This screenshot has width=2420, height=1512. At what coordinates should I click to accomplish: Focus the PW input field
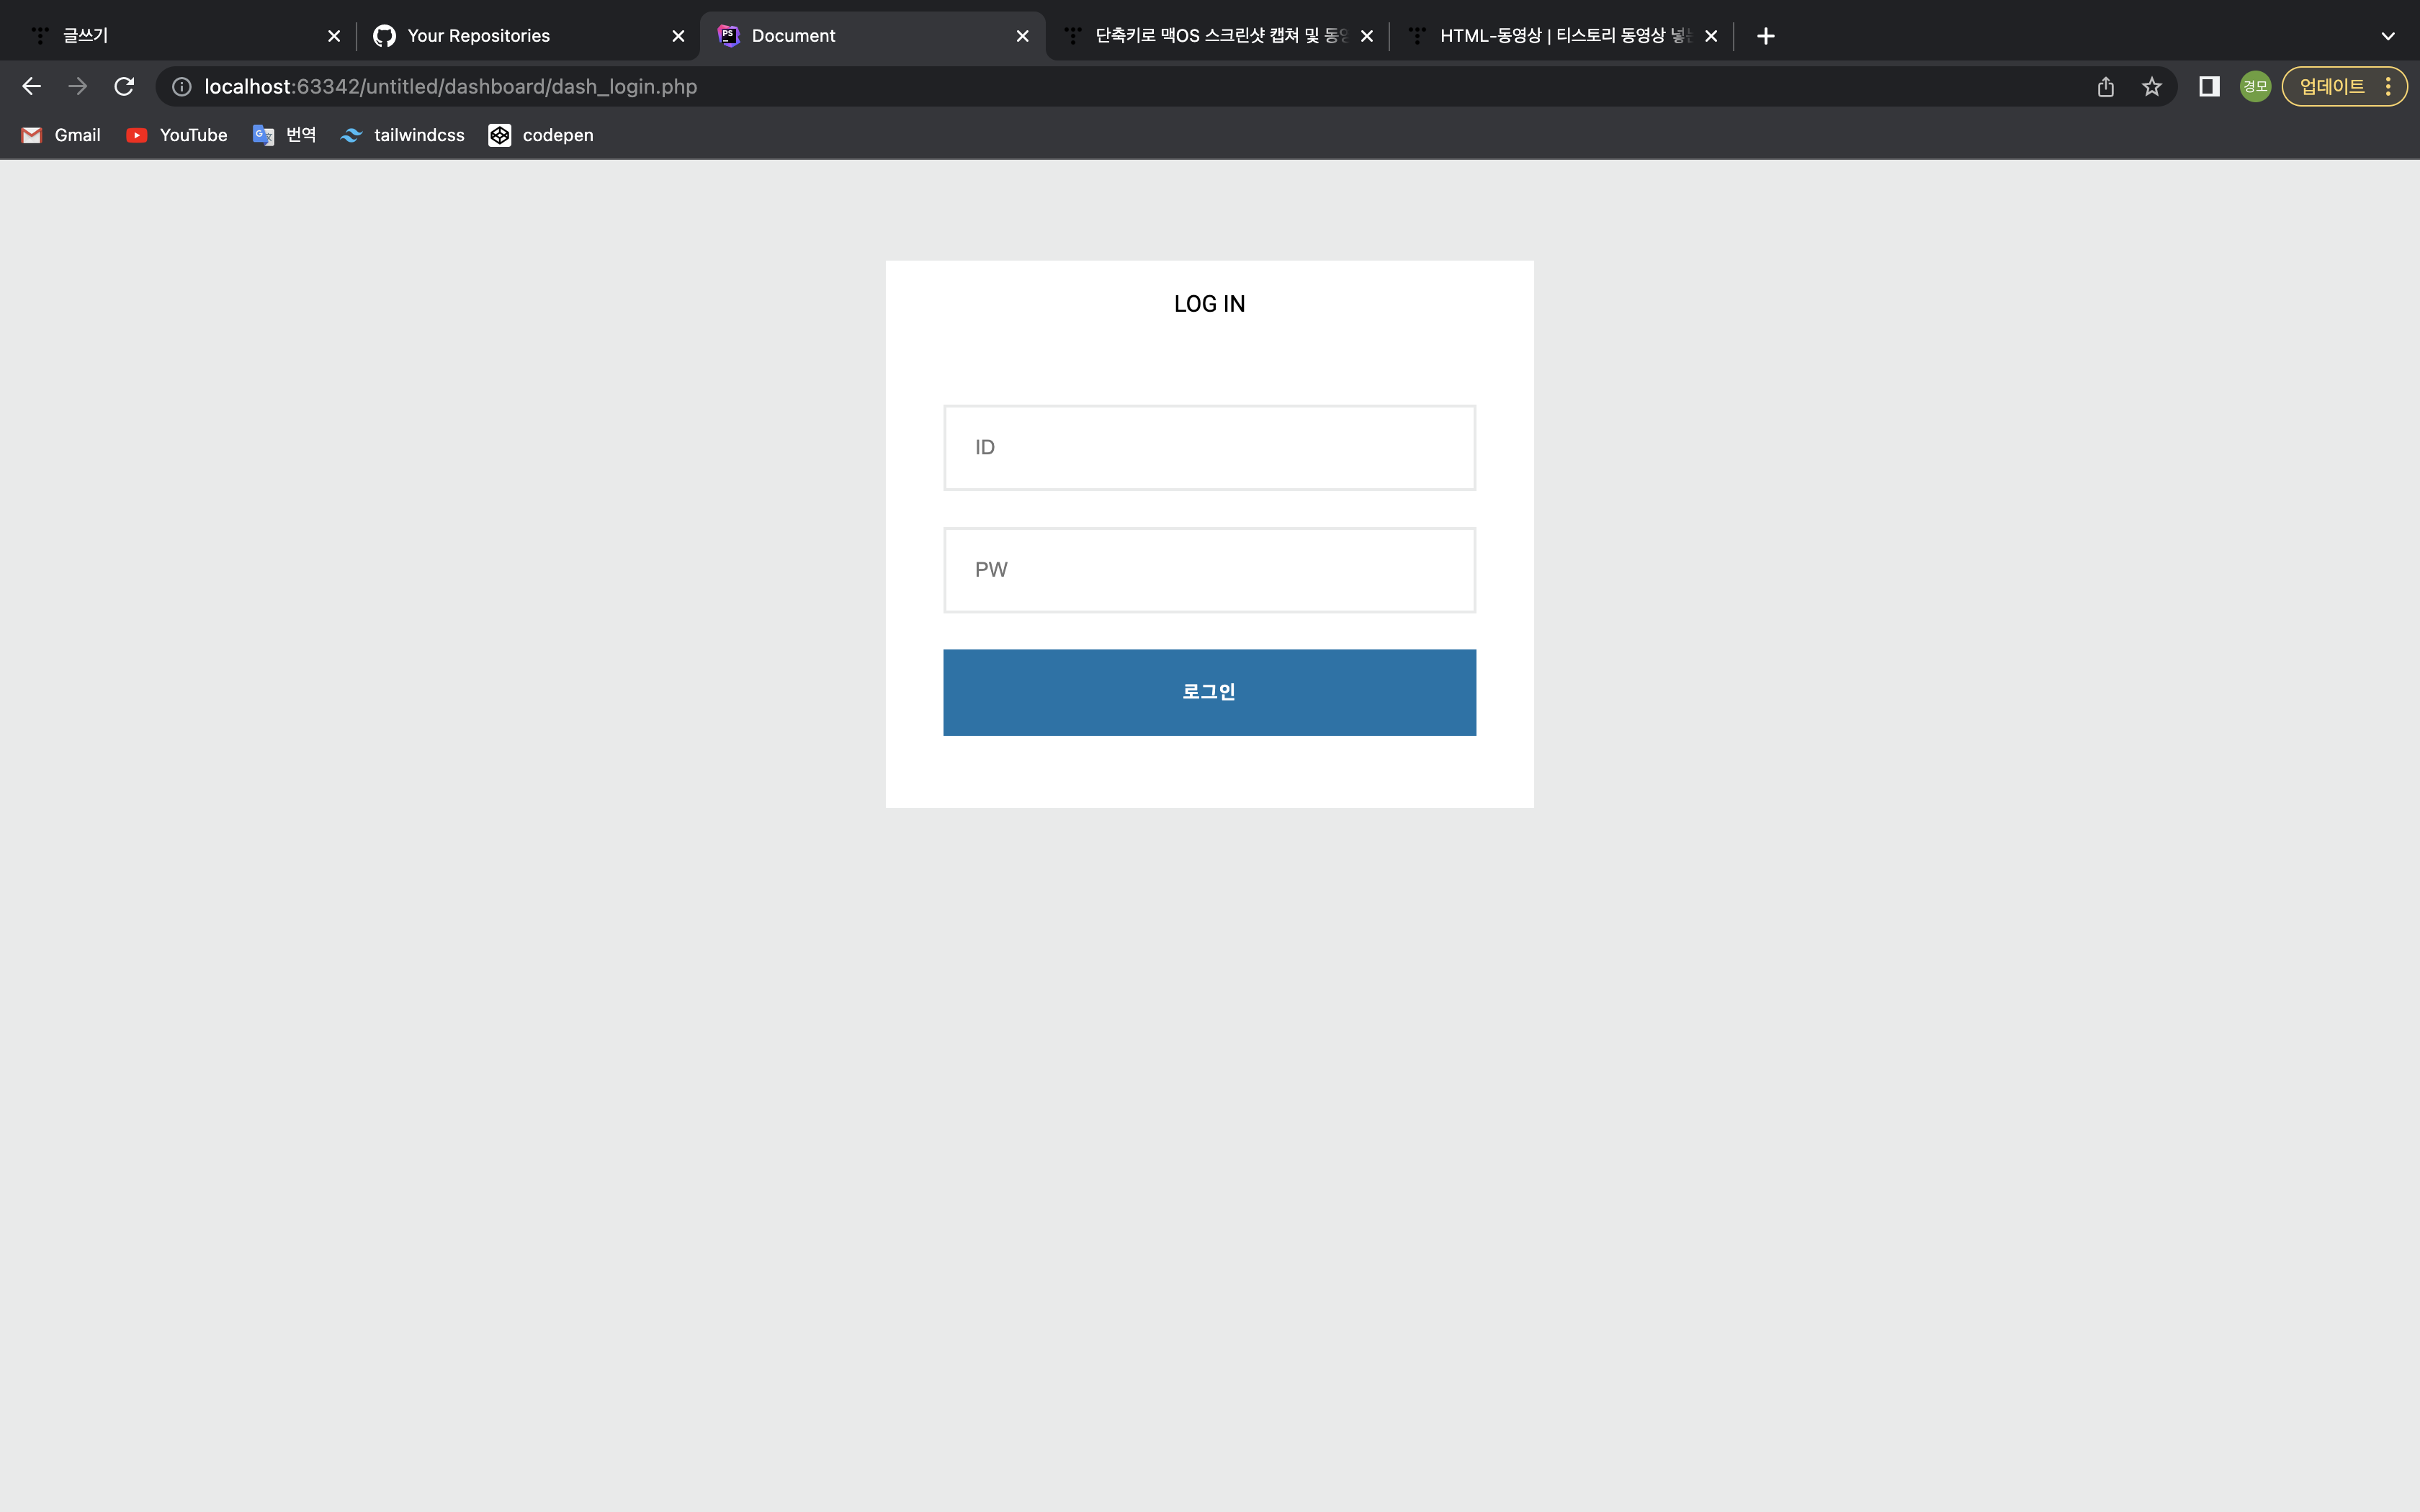(x=1209, y=570)
